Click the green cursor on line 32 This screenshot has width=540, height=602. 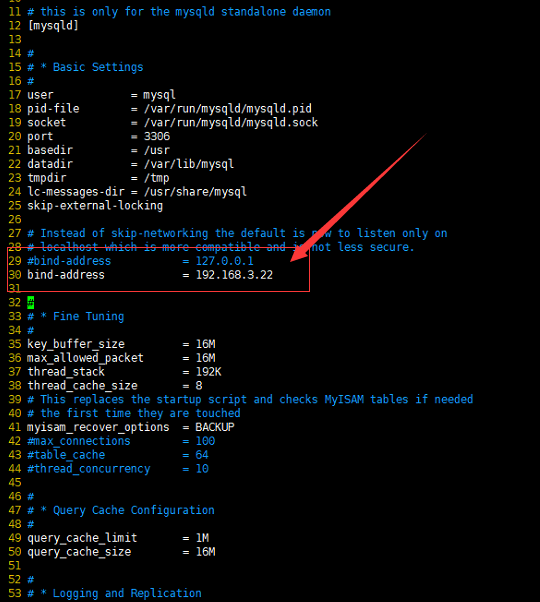31,303
